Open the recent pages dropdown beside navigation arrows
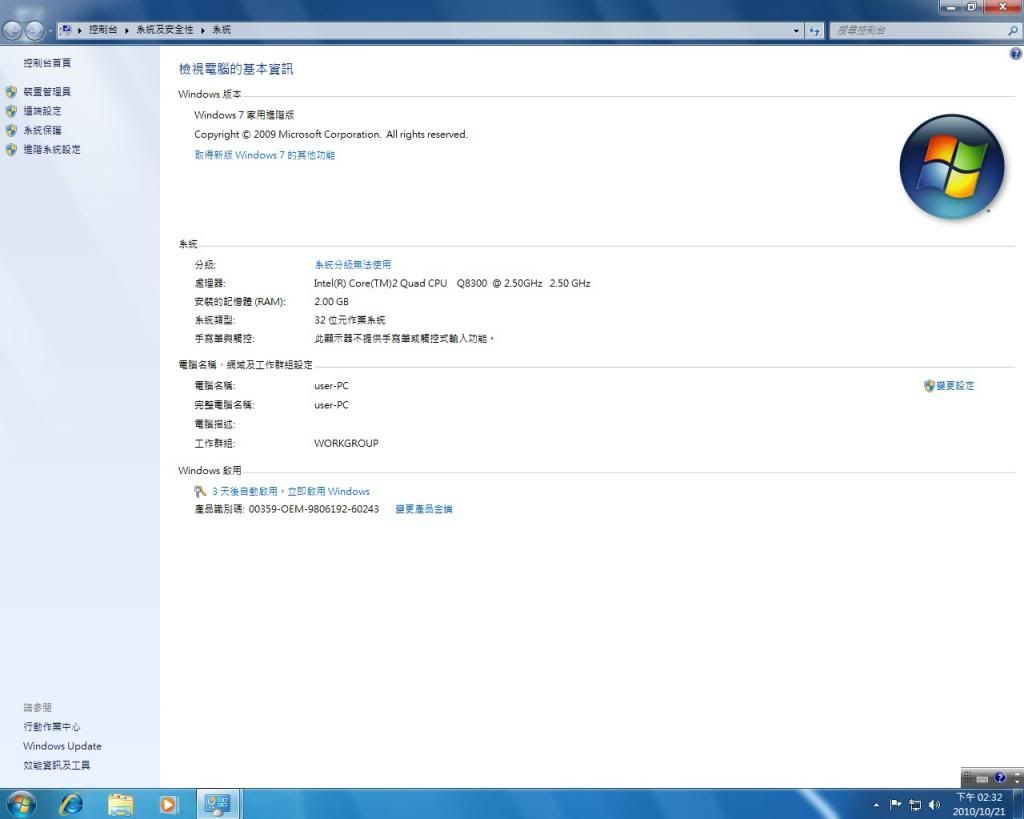 click(50, 31)
